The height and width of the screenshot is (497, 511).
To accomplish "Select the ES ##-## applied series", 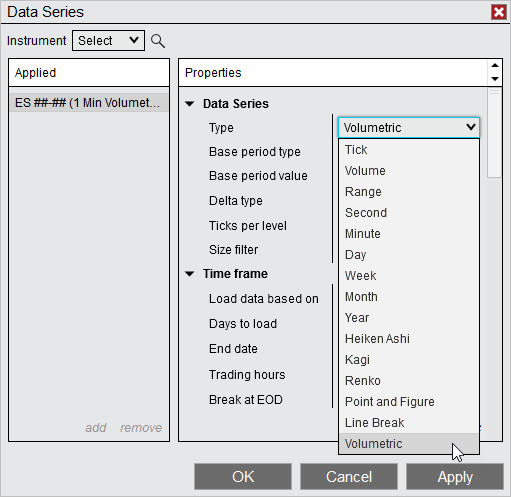I will [89, 103].
